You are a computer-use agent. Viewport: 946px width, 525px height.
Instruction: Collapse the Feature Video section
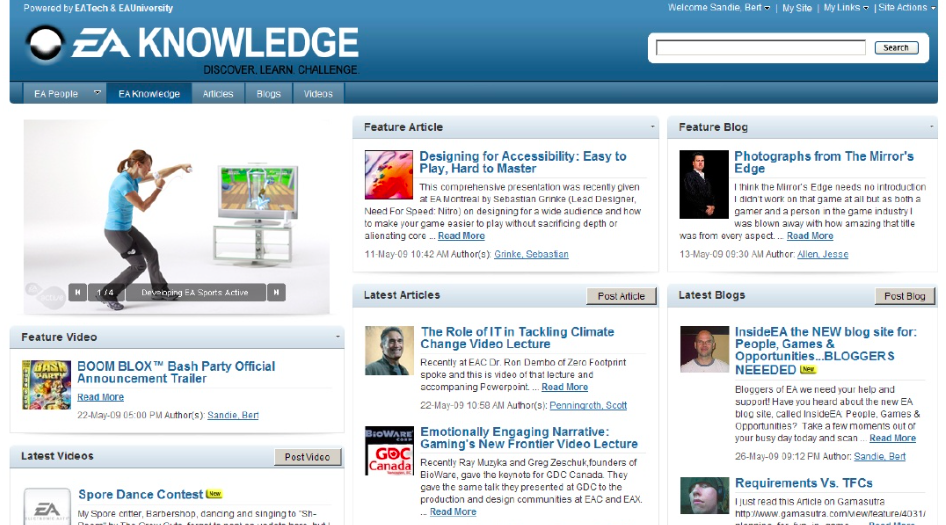pyautogui.click(x=337, y=336)
